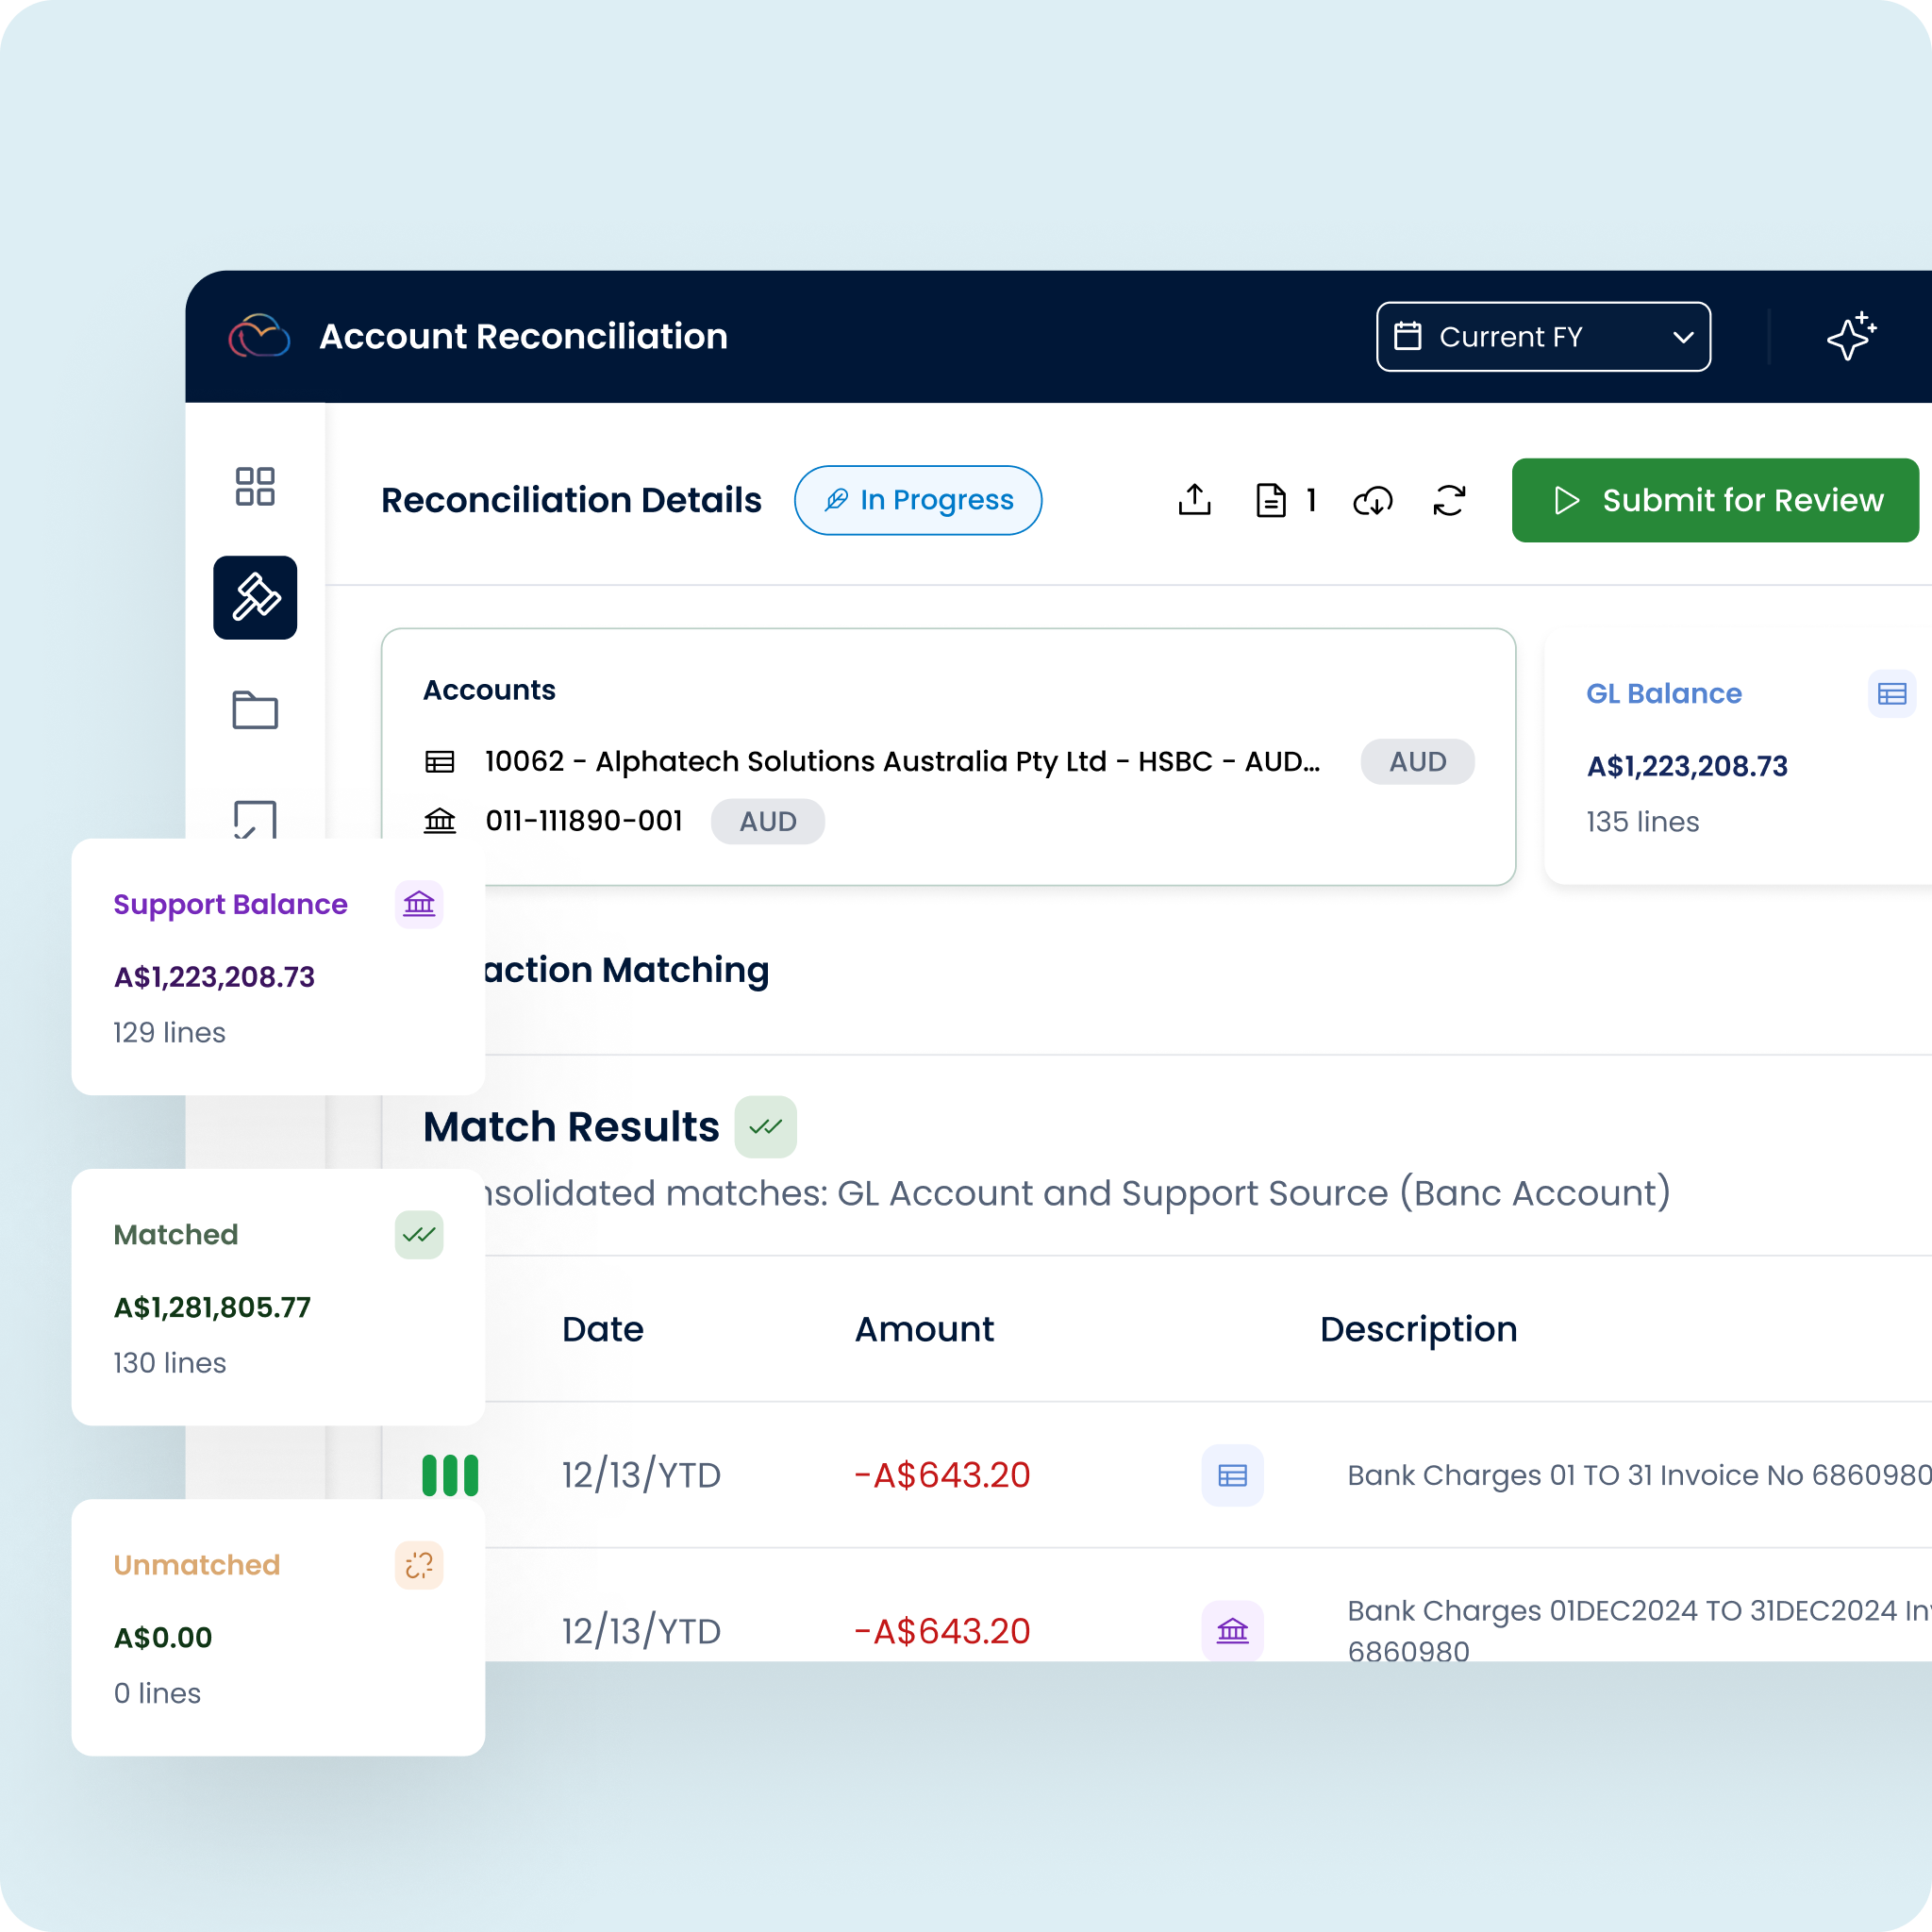This screenshot has width=1932, height=1932.
Task: Click the 129 lines text in Support Balance
Action: pos(169,1032)
